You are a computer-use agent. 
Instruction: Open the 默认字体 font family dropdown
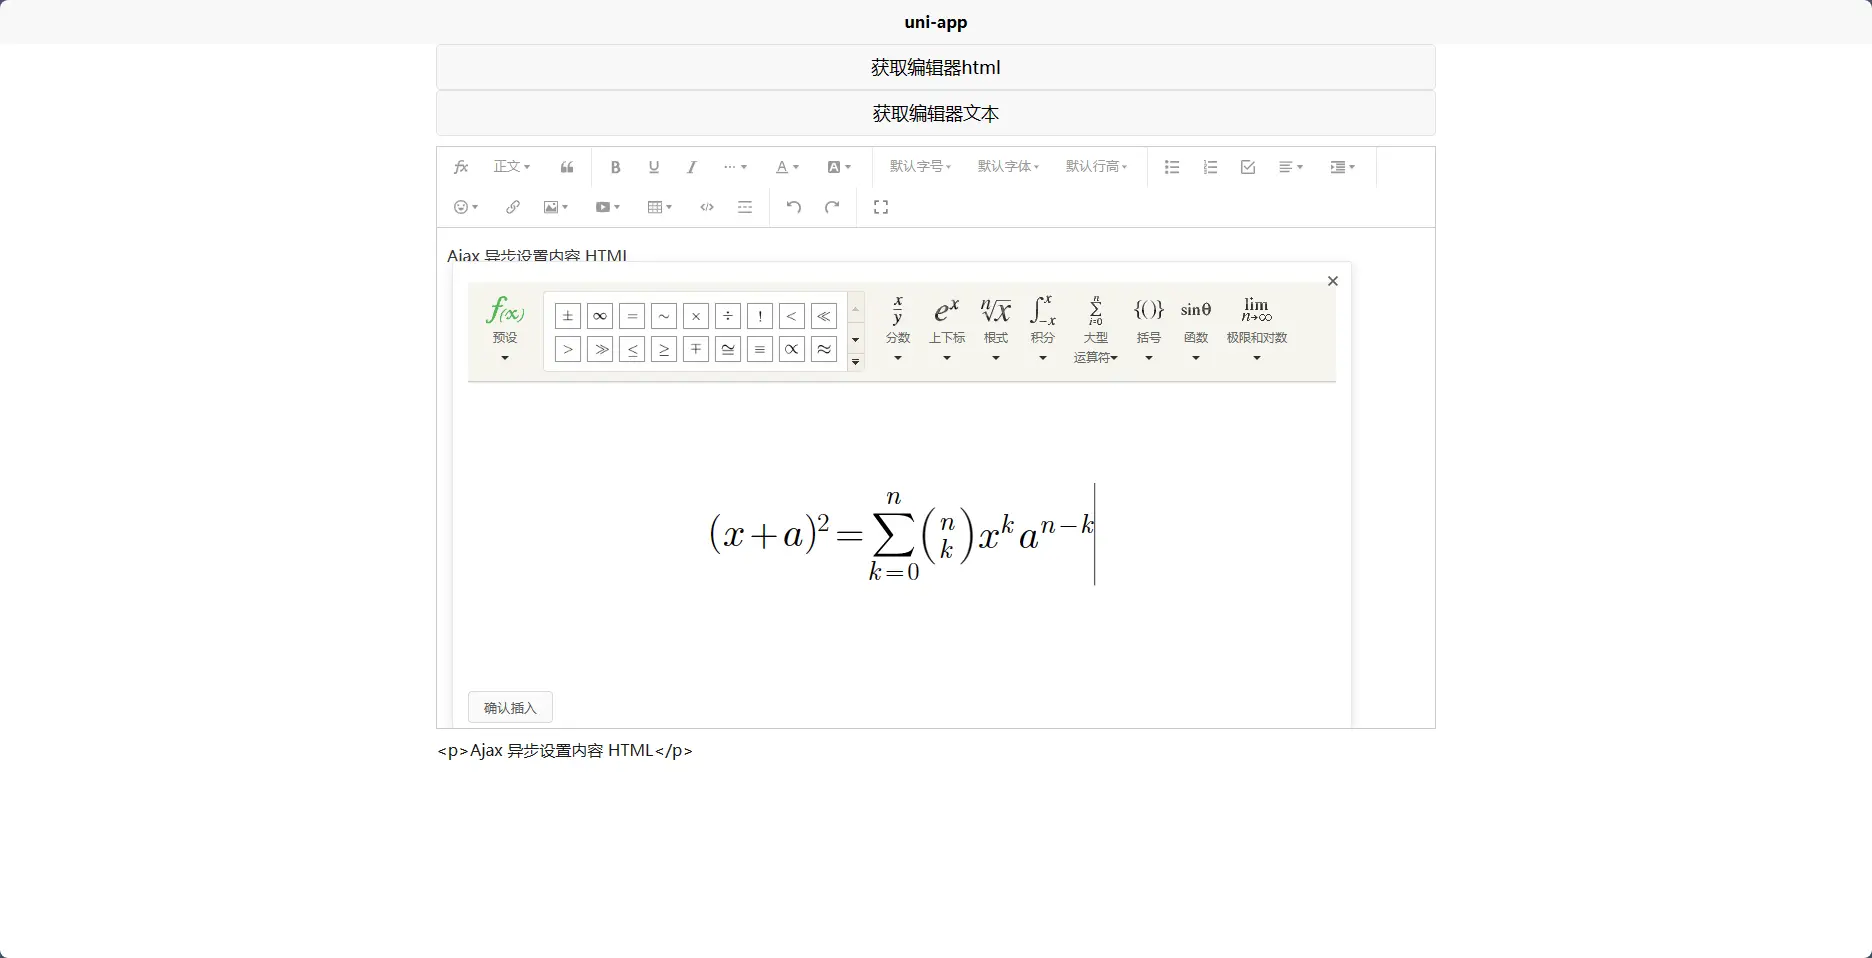point(1008,167)
